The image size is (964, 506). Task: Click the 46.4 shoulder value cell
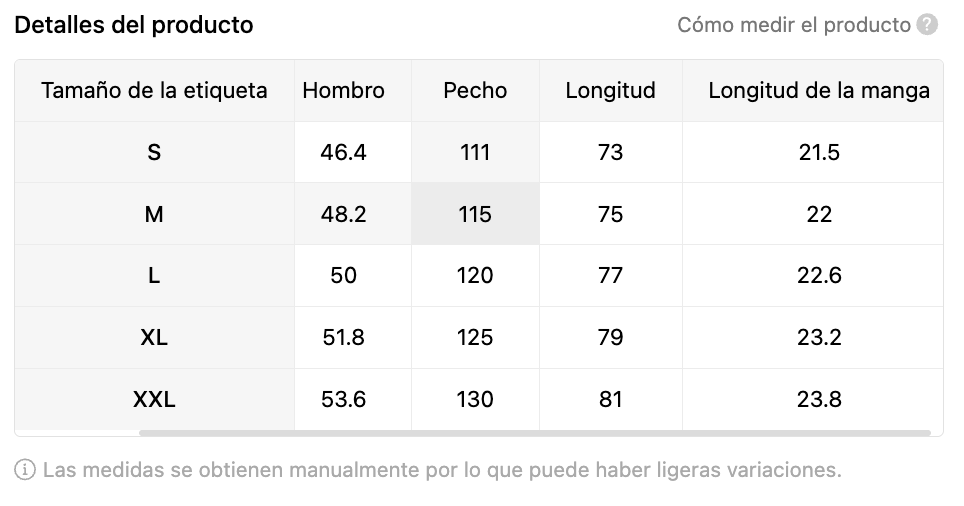[343, 152]
